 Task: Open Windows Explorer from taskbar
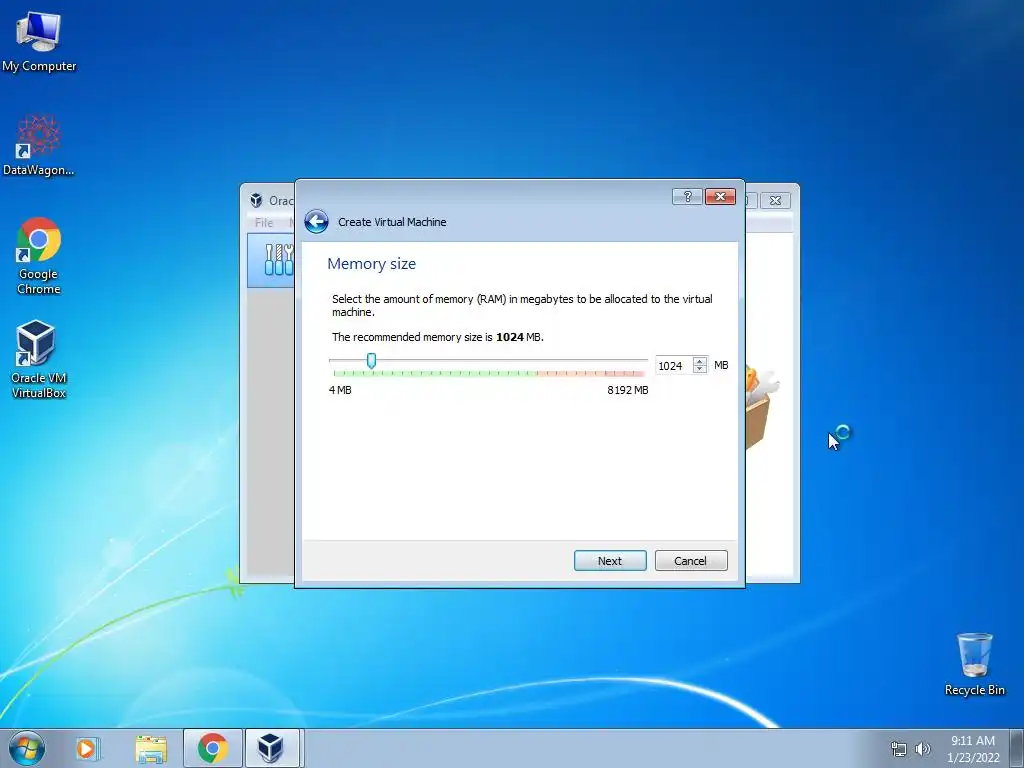coord(151,748)
